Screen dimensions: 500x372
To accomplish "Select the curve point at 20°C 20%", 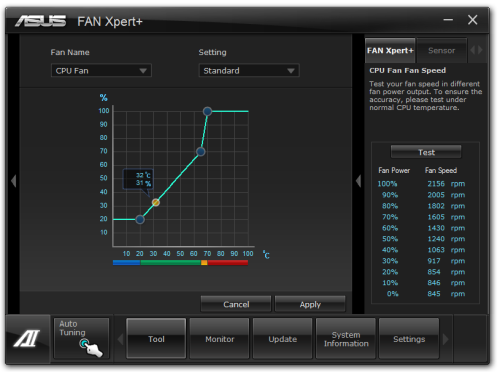I will (x=140, y=219).
